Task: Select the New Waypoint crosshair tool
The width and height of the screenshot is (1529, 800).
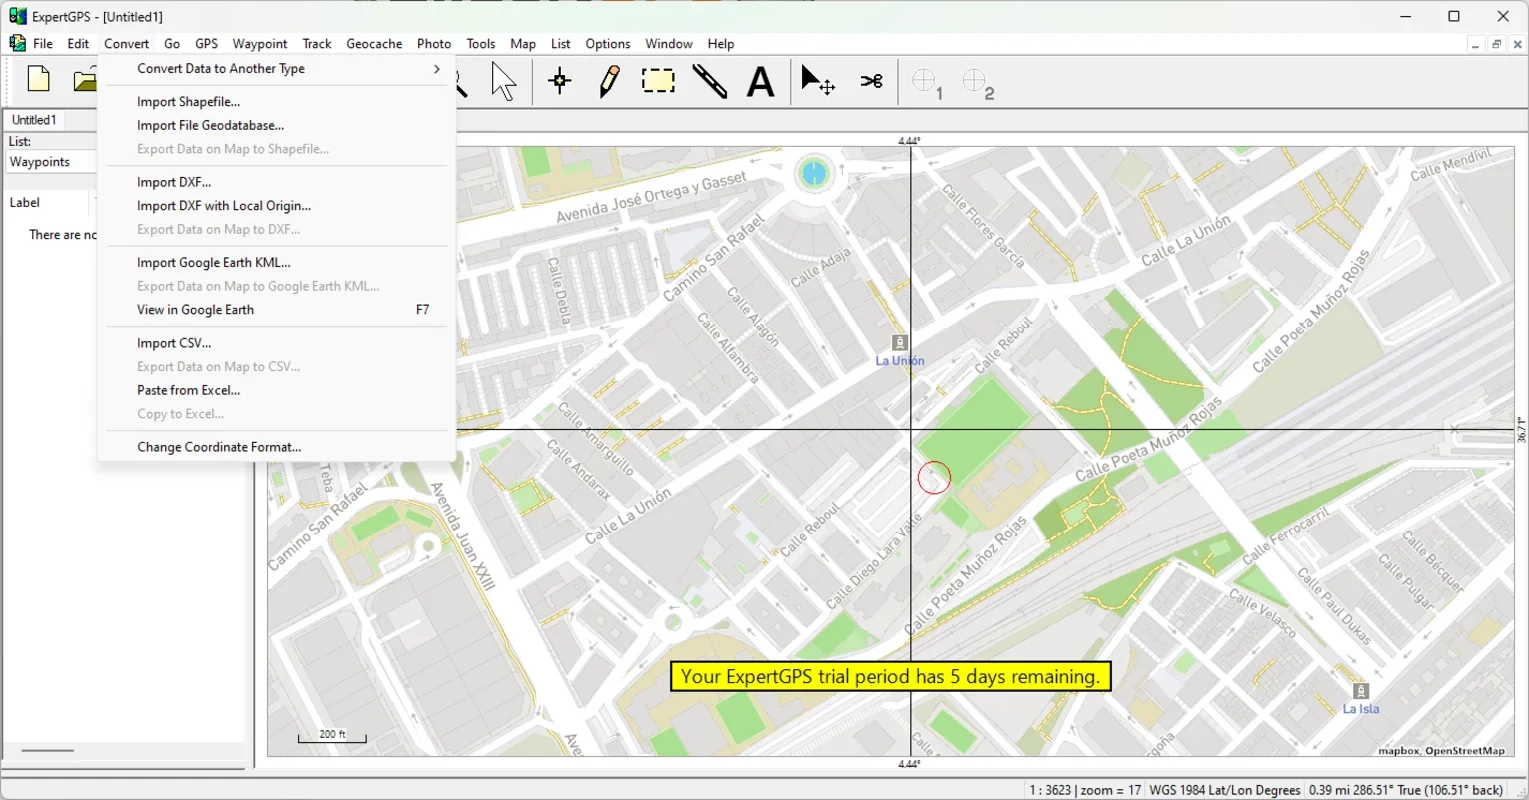Action: [x=560, y=82]
